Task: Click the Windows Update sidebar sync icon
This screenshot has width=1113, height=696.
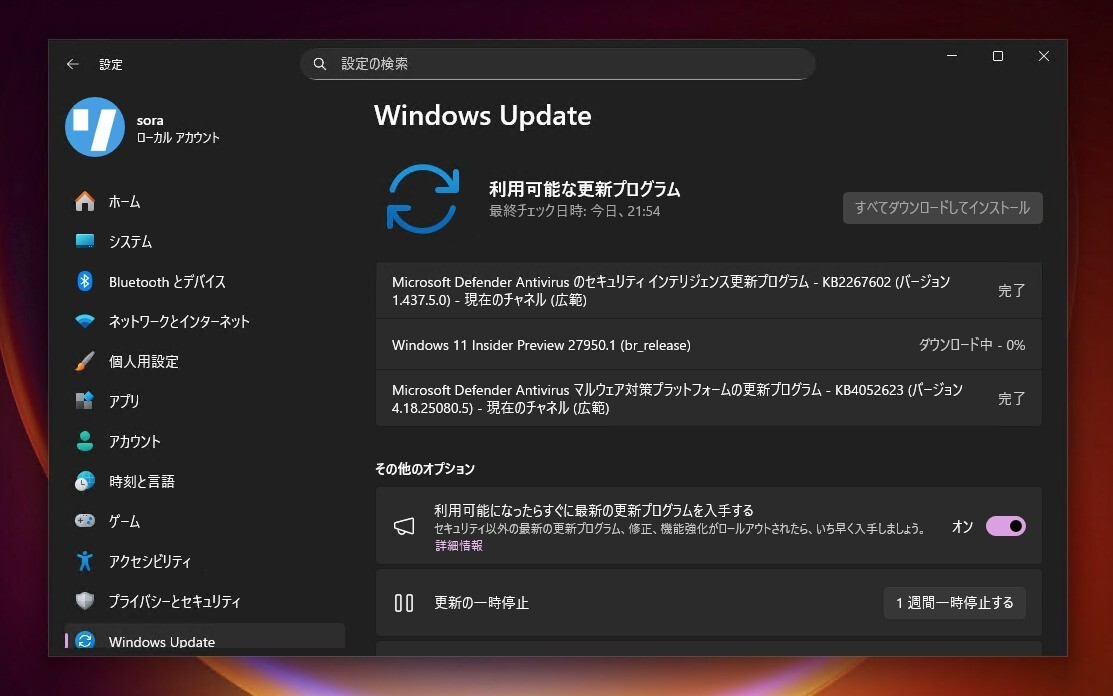Action: click(x=85, y=641)
